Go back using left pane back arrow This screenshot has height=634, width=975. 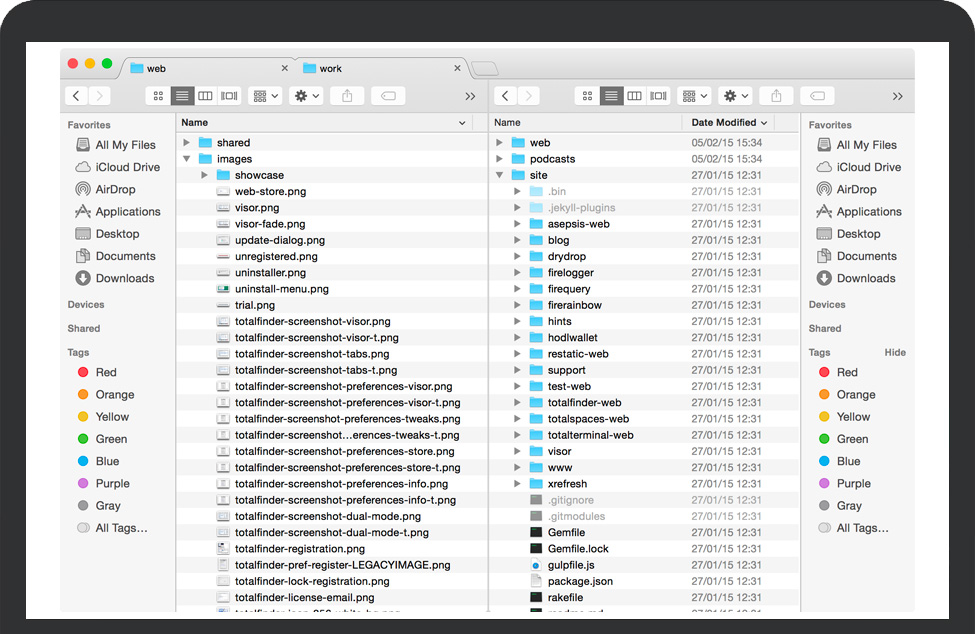coord(77,96)
